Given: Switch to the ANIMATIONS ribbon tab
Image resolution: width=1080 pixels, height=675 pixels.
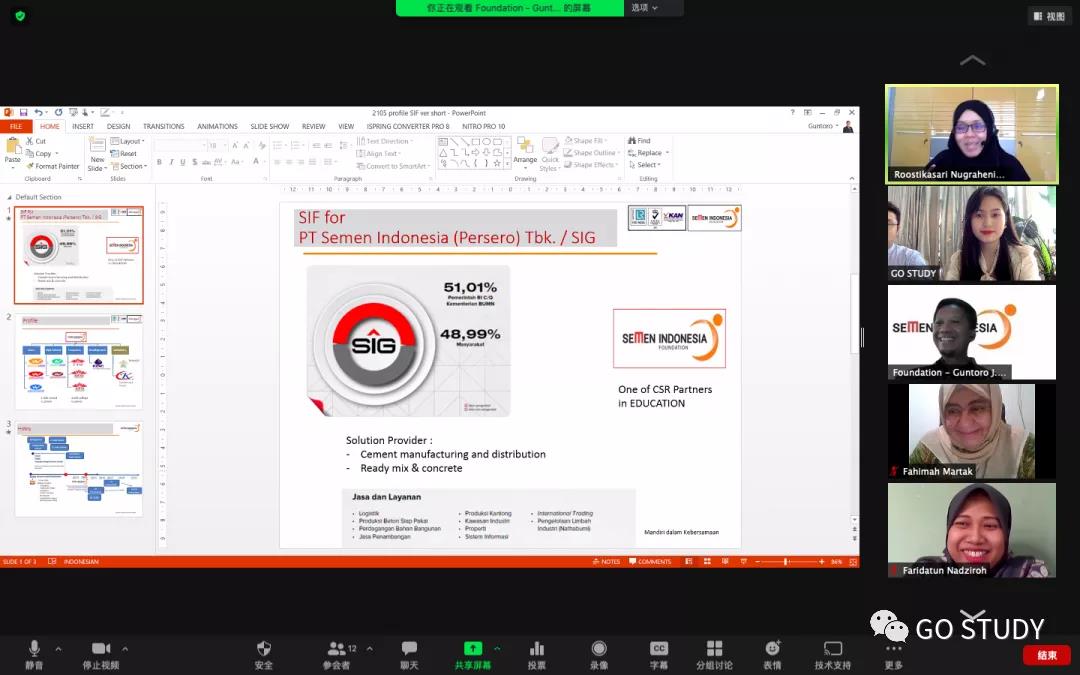Looking at the screenshot, I should coord(217,127).
